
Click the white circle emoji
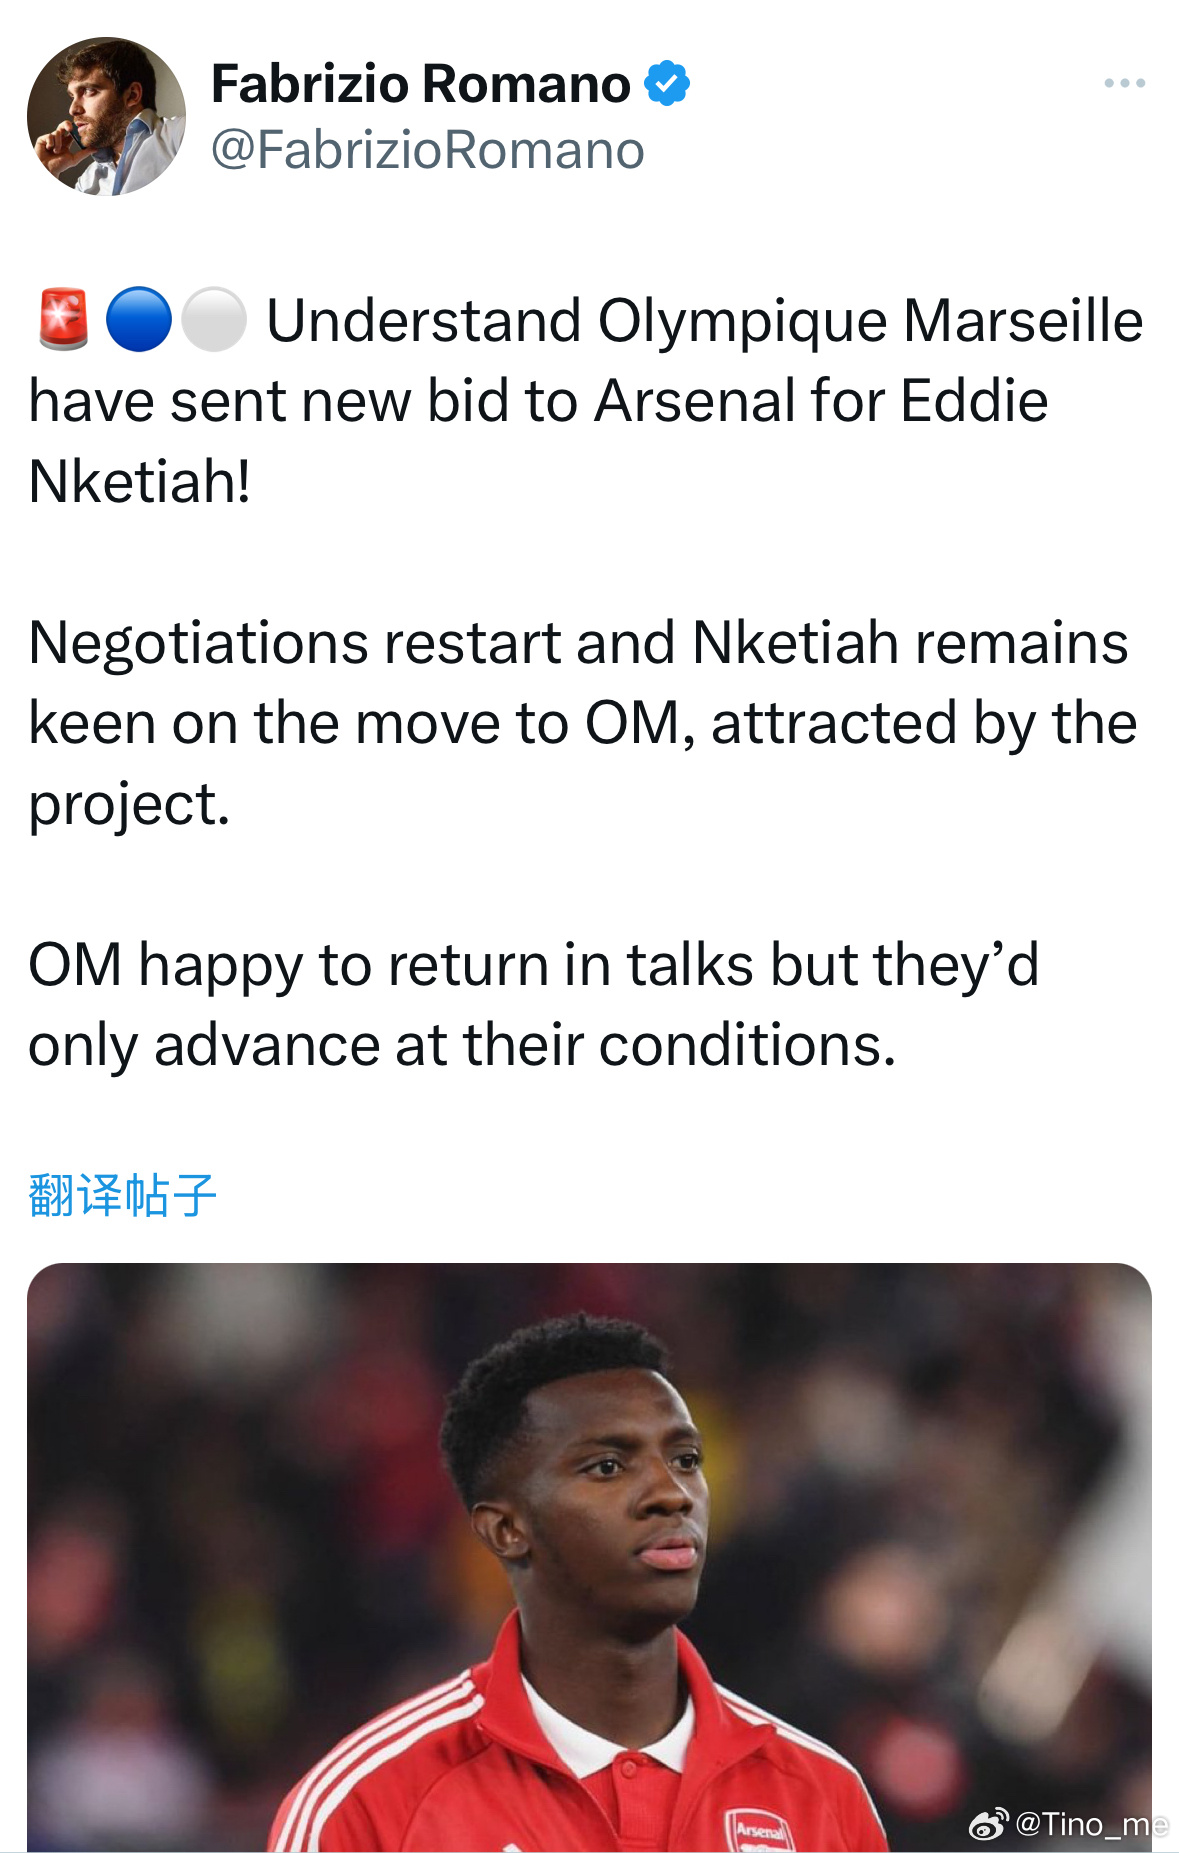[x=213, y=320]
